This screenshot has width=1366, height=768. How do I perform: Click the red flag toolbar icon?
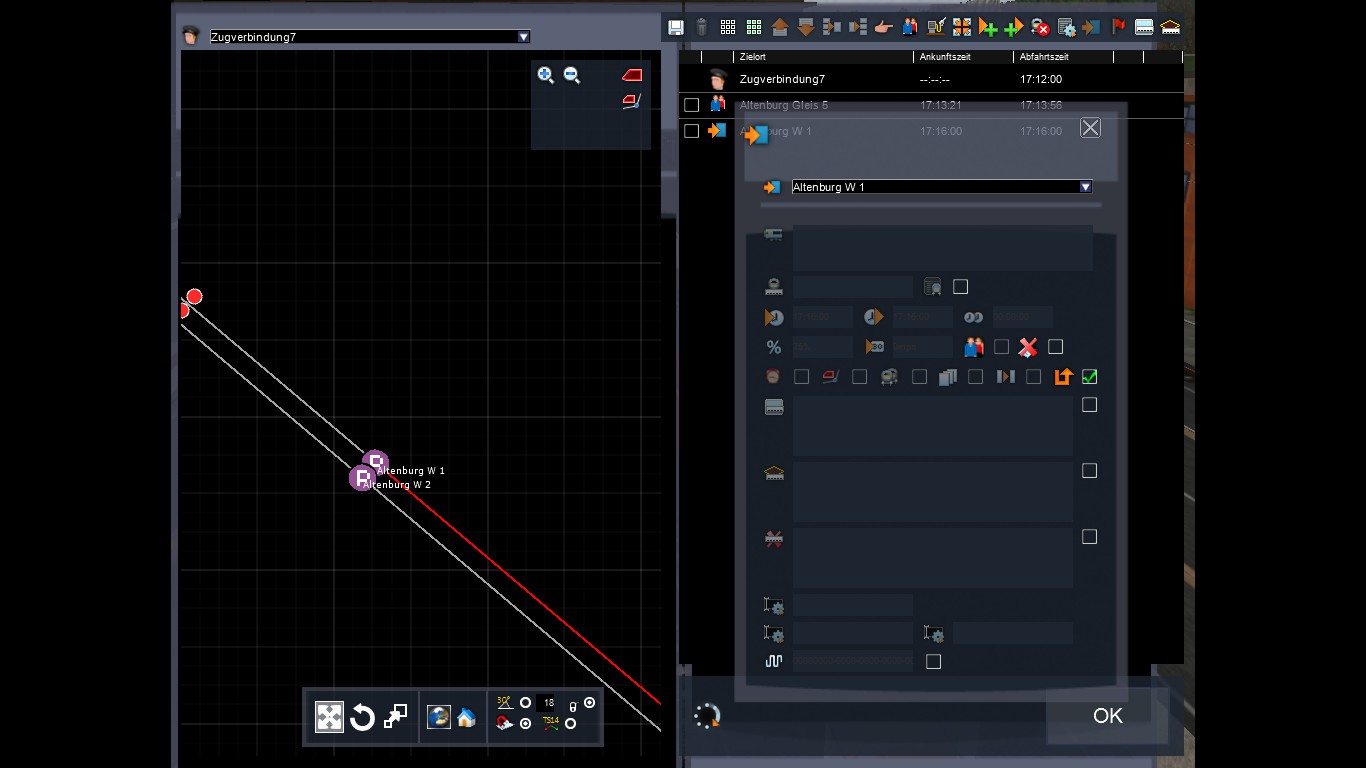[x=1119, y=28]
